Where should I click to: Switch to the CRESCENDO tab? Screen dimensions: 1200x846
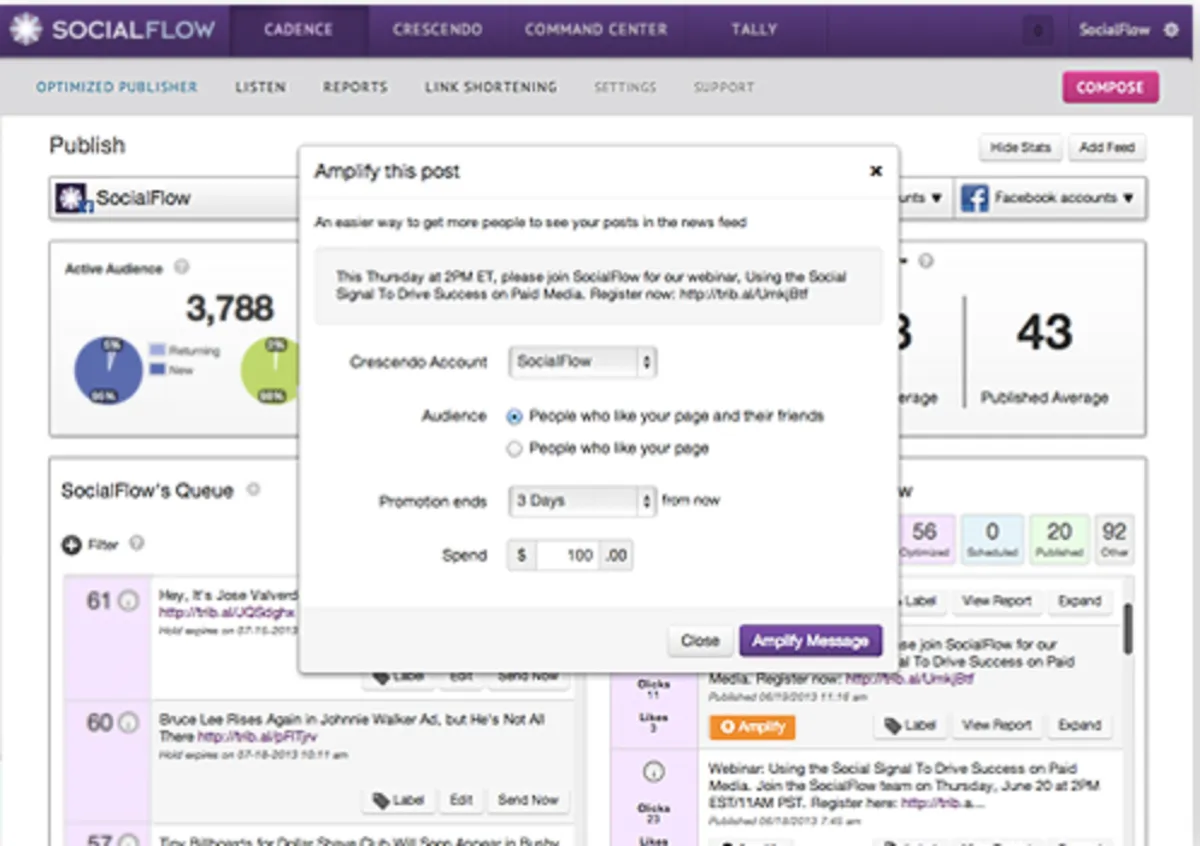(437, 29)
